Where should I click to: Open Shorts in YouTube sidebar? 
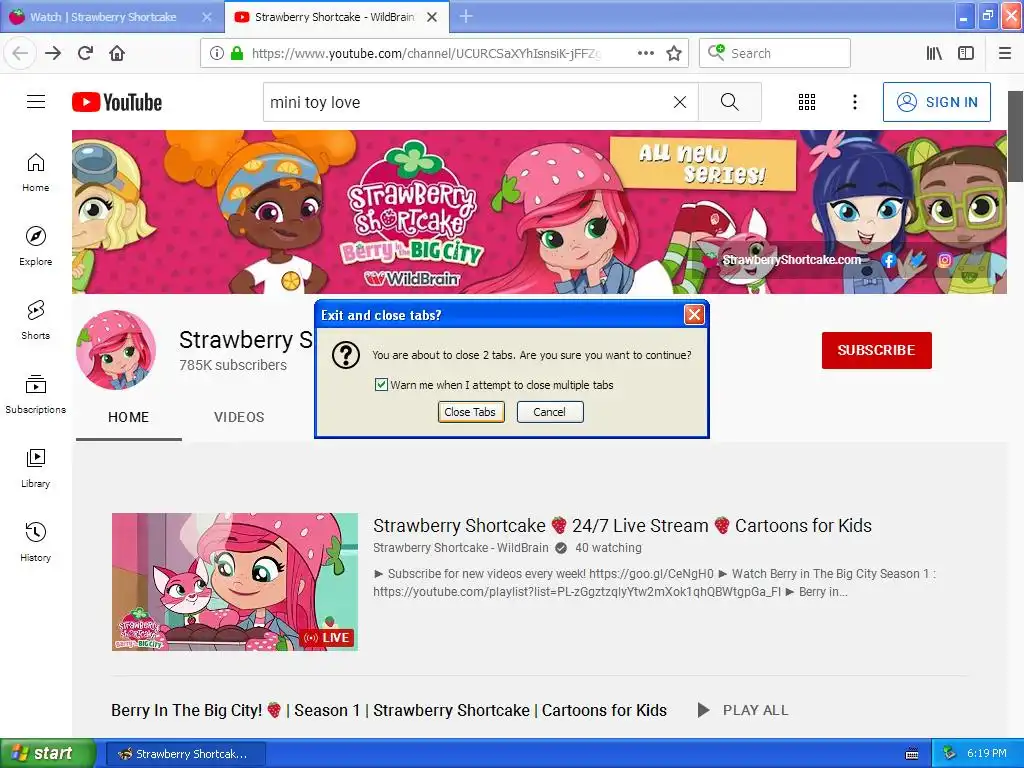click(x=35, y=320)
